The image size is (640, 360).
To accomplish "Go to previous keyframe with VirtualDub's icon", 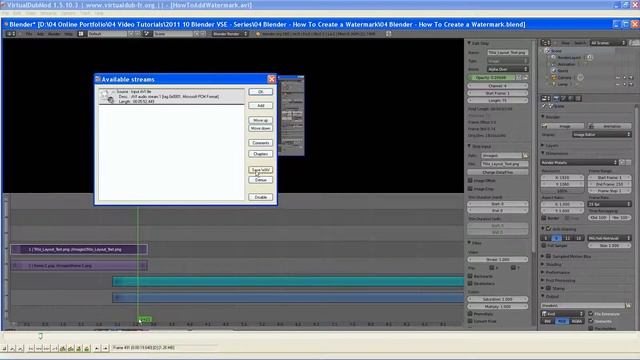I will [62, 348].
